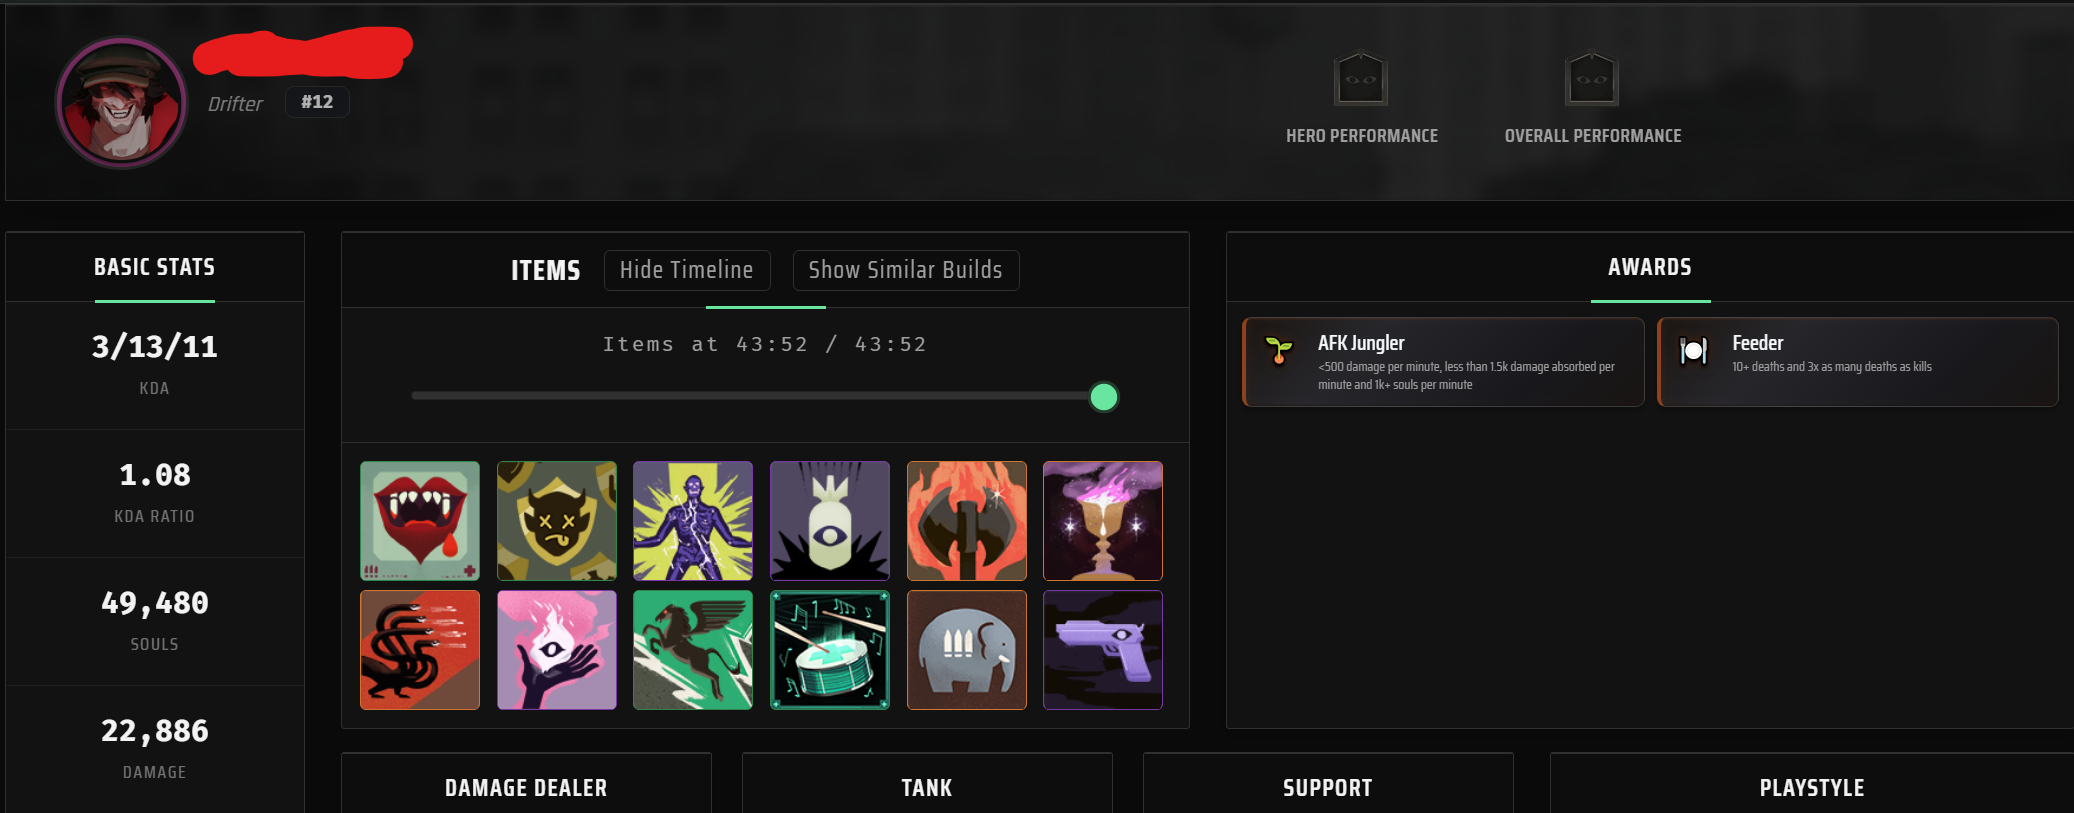Screen dimensions: 2074x813
Task: Toggle the Hide Timeline button
Action: pos(687,270)
